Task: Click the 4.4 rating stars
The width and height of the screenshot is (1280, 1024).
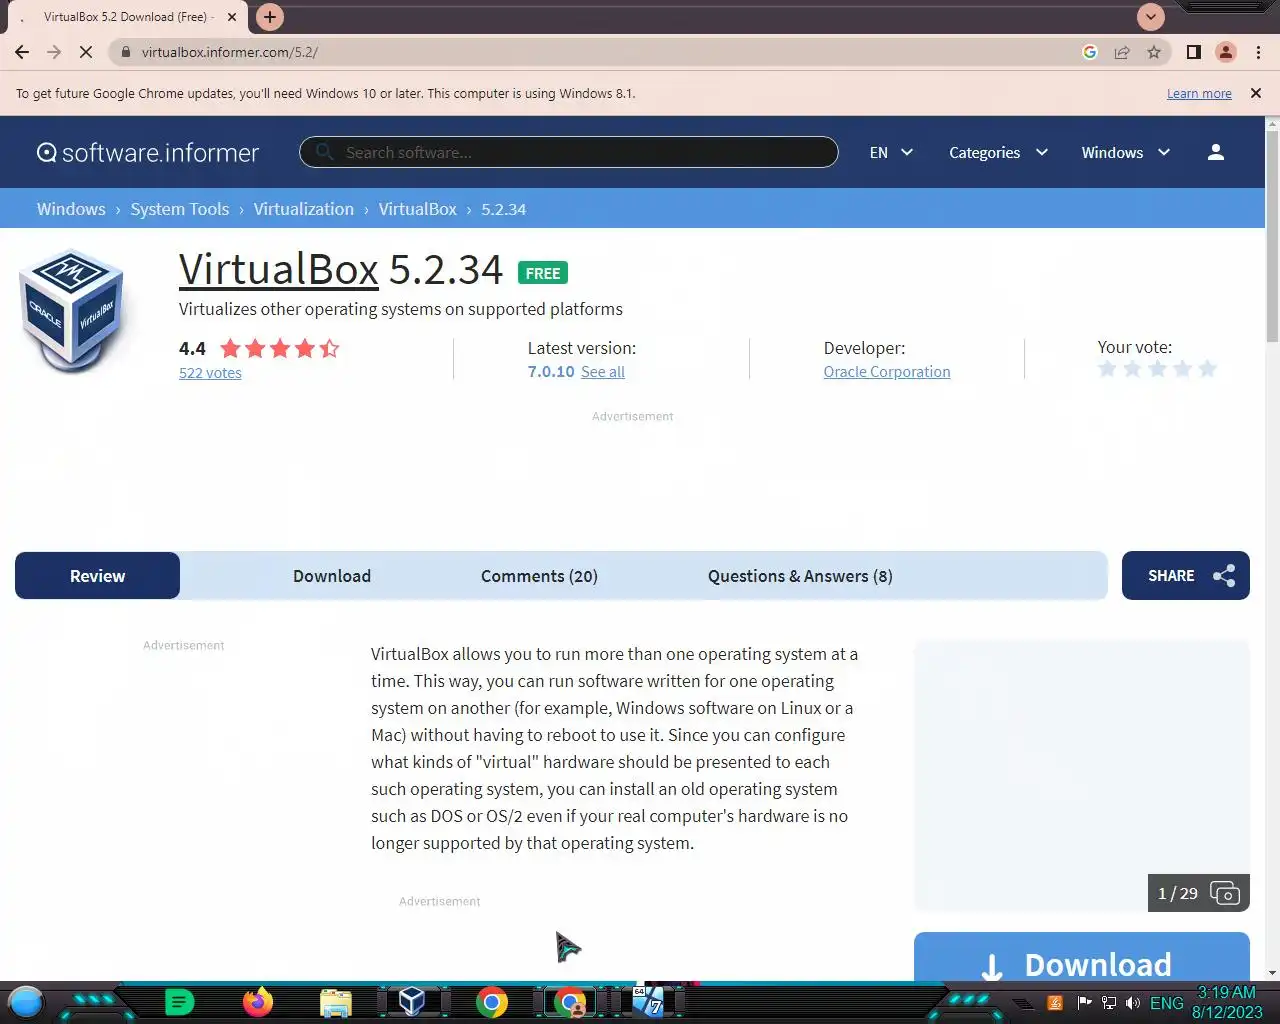Action: coord(280,348)
